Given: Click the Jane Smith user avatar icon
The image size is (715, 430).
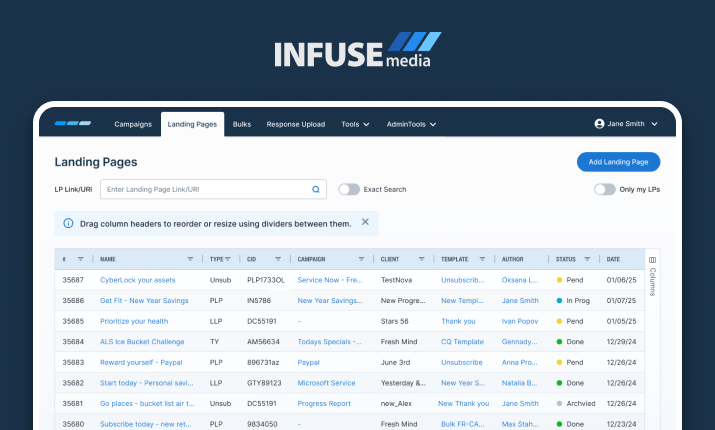Looking at the screenshot, I should (x=599, y=124).
